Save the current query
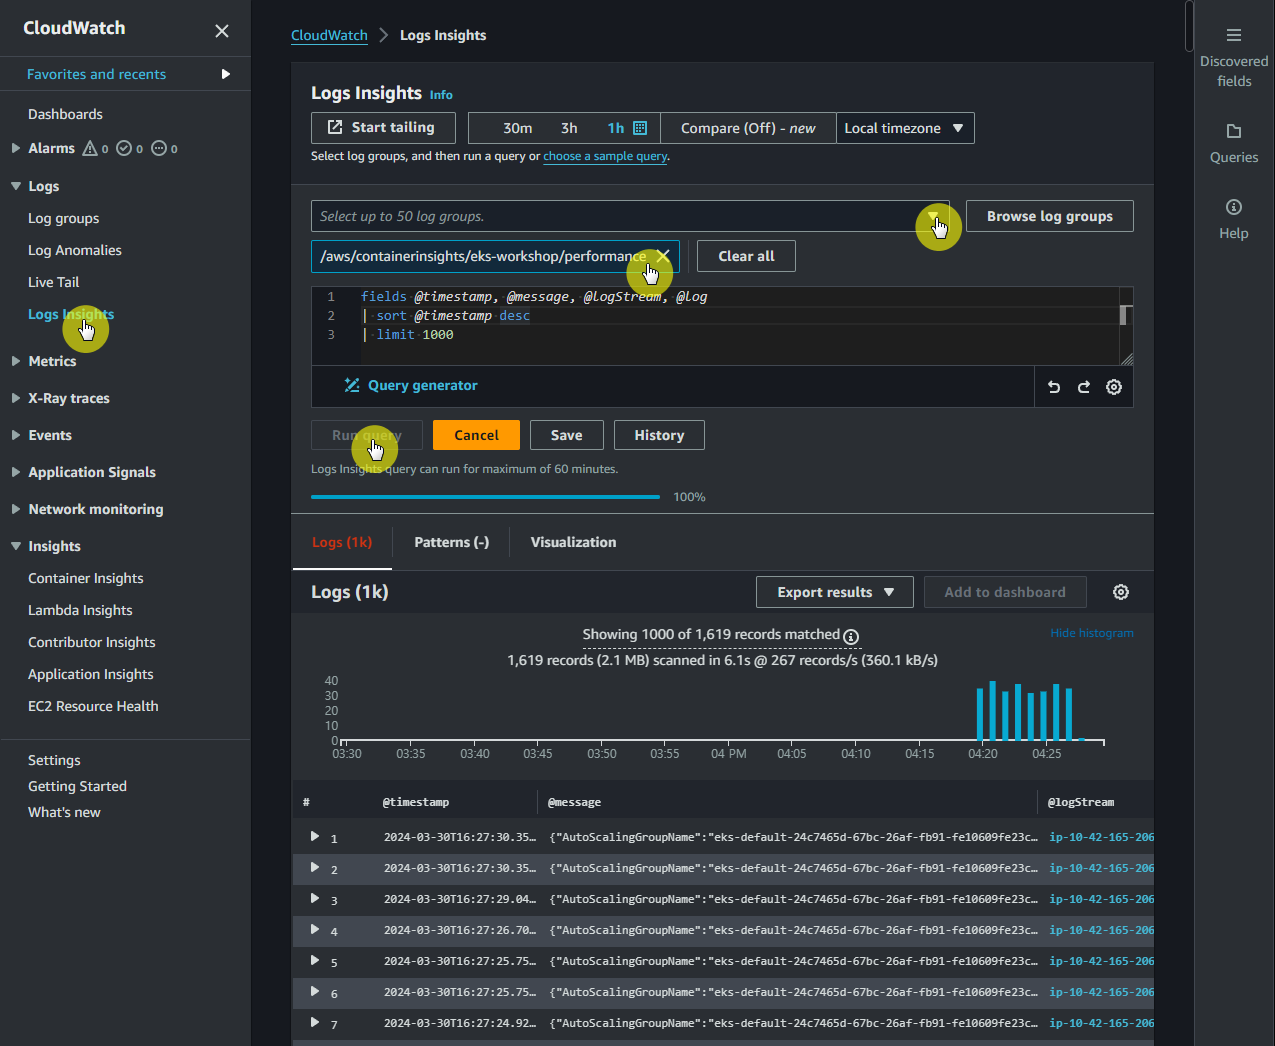The width and height of the screenshot is (1275, 1046). click(x=566, y=435)
